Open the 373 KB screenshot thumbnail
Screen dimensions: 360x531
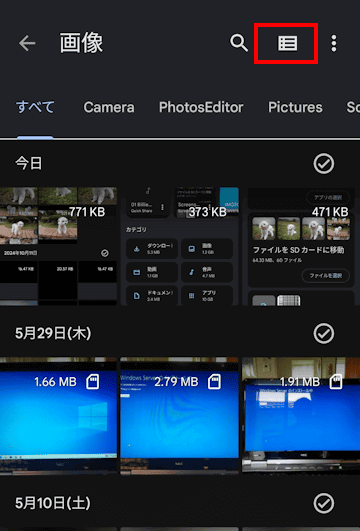179,246
